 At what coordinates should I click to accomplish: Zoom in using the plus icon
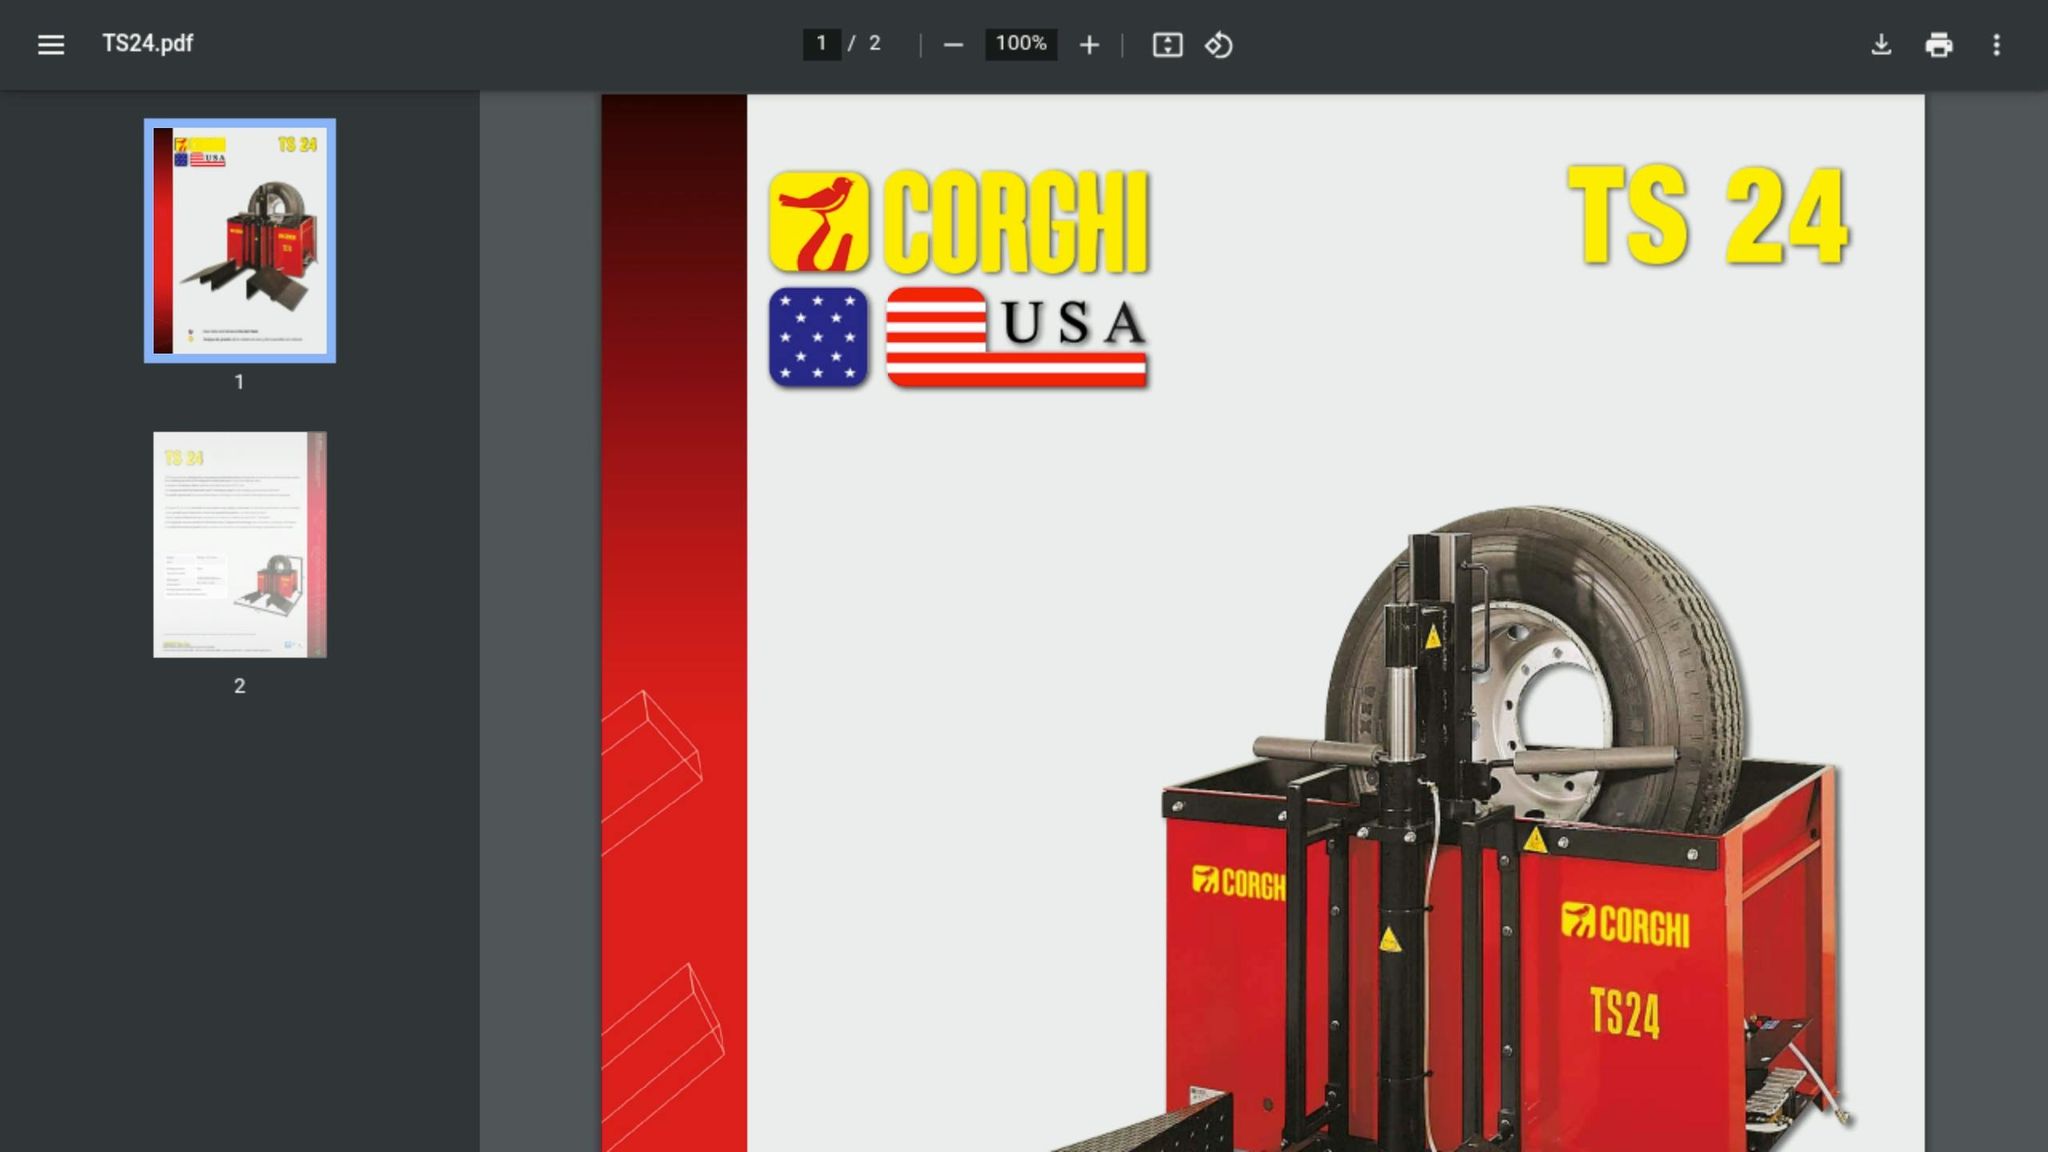[1089, 45]
